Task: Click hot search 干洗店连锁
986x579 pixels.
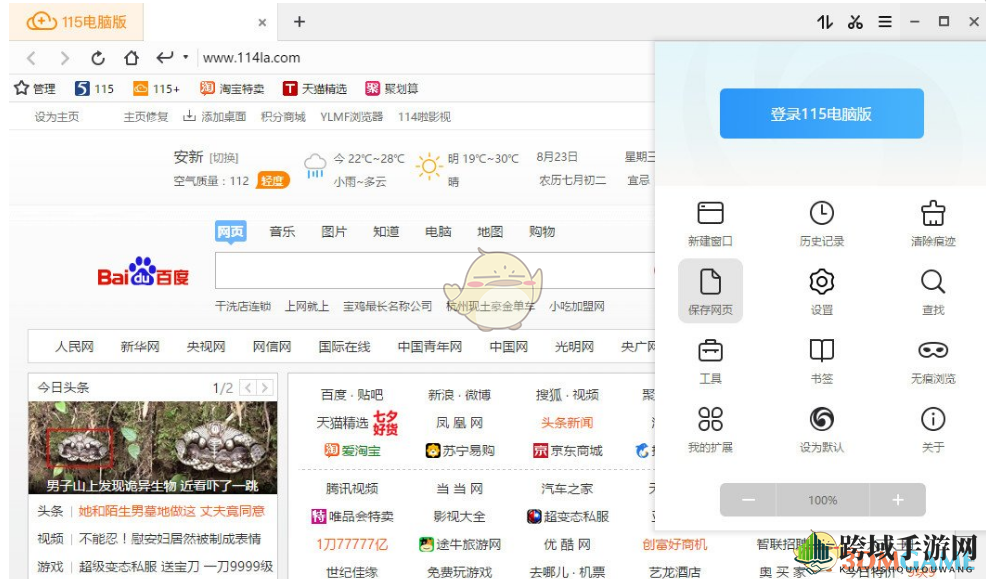Action: pyautogui.click(x=243, y=306)
